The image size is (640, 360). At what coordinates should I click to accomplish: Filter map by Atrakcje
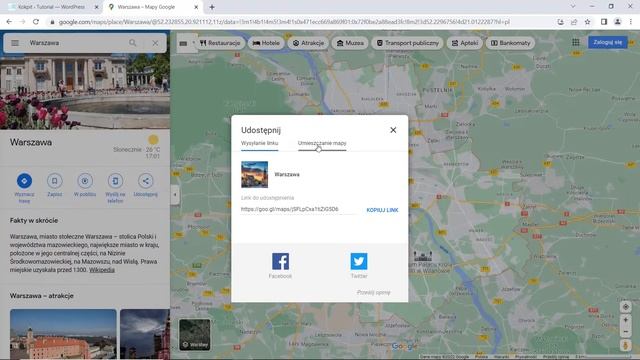(x=308, y=43)
